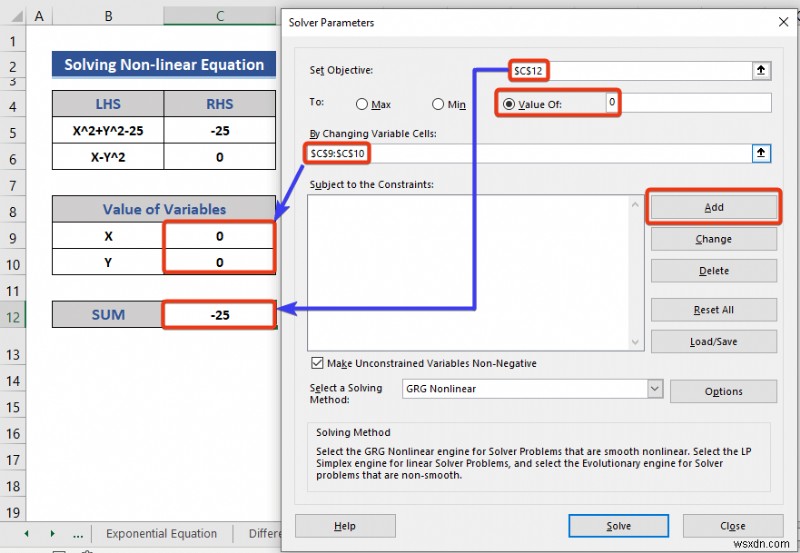Select the RHS value 0 in row 6
This screenshot has width=800, height=553.
click(x=220, y=157)
